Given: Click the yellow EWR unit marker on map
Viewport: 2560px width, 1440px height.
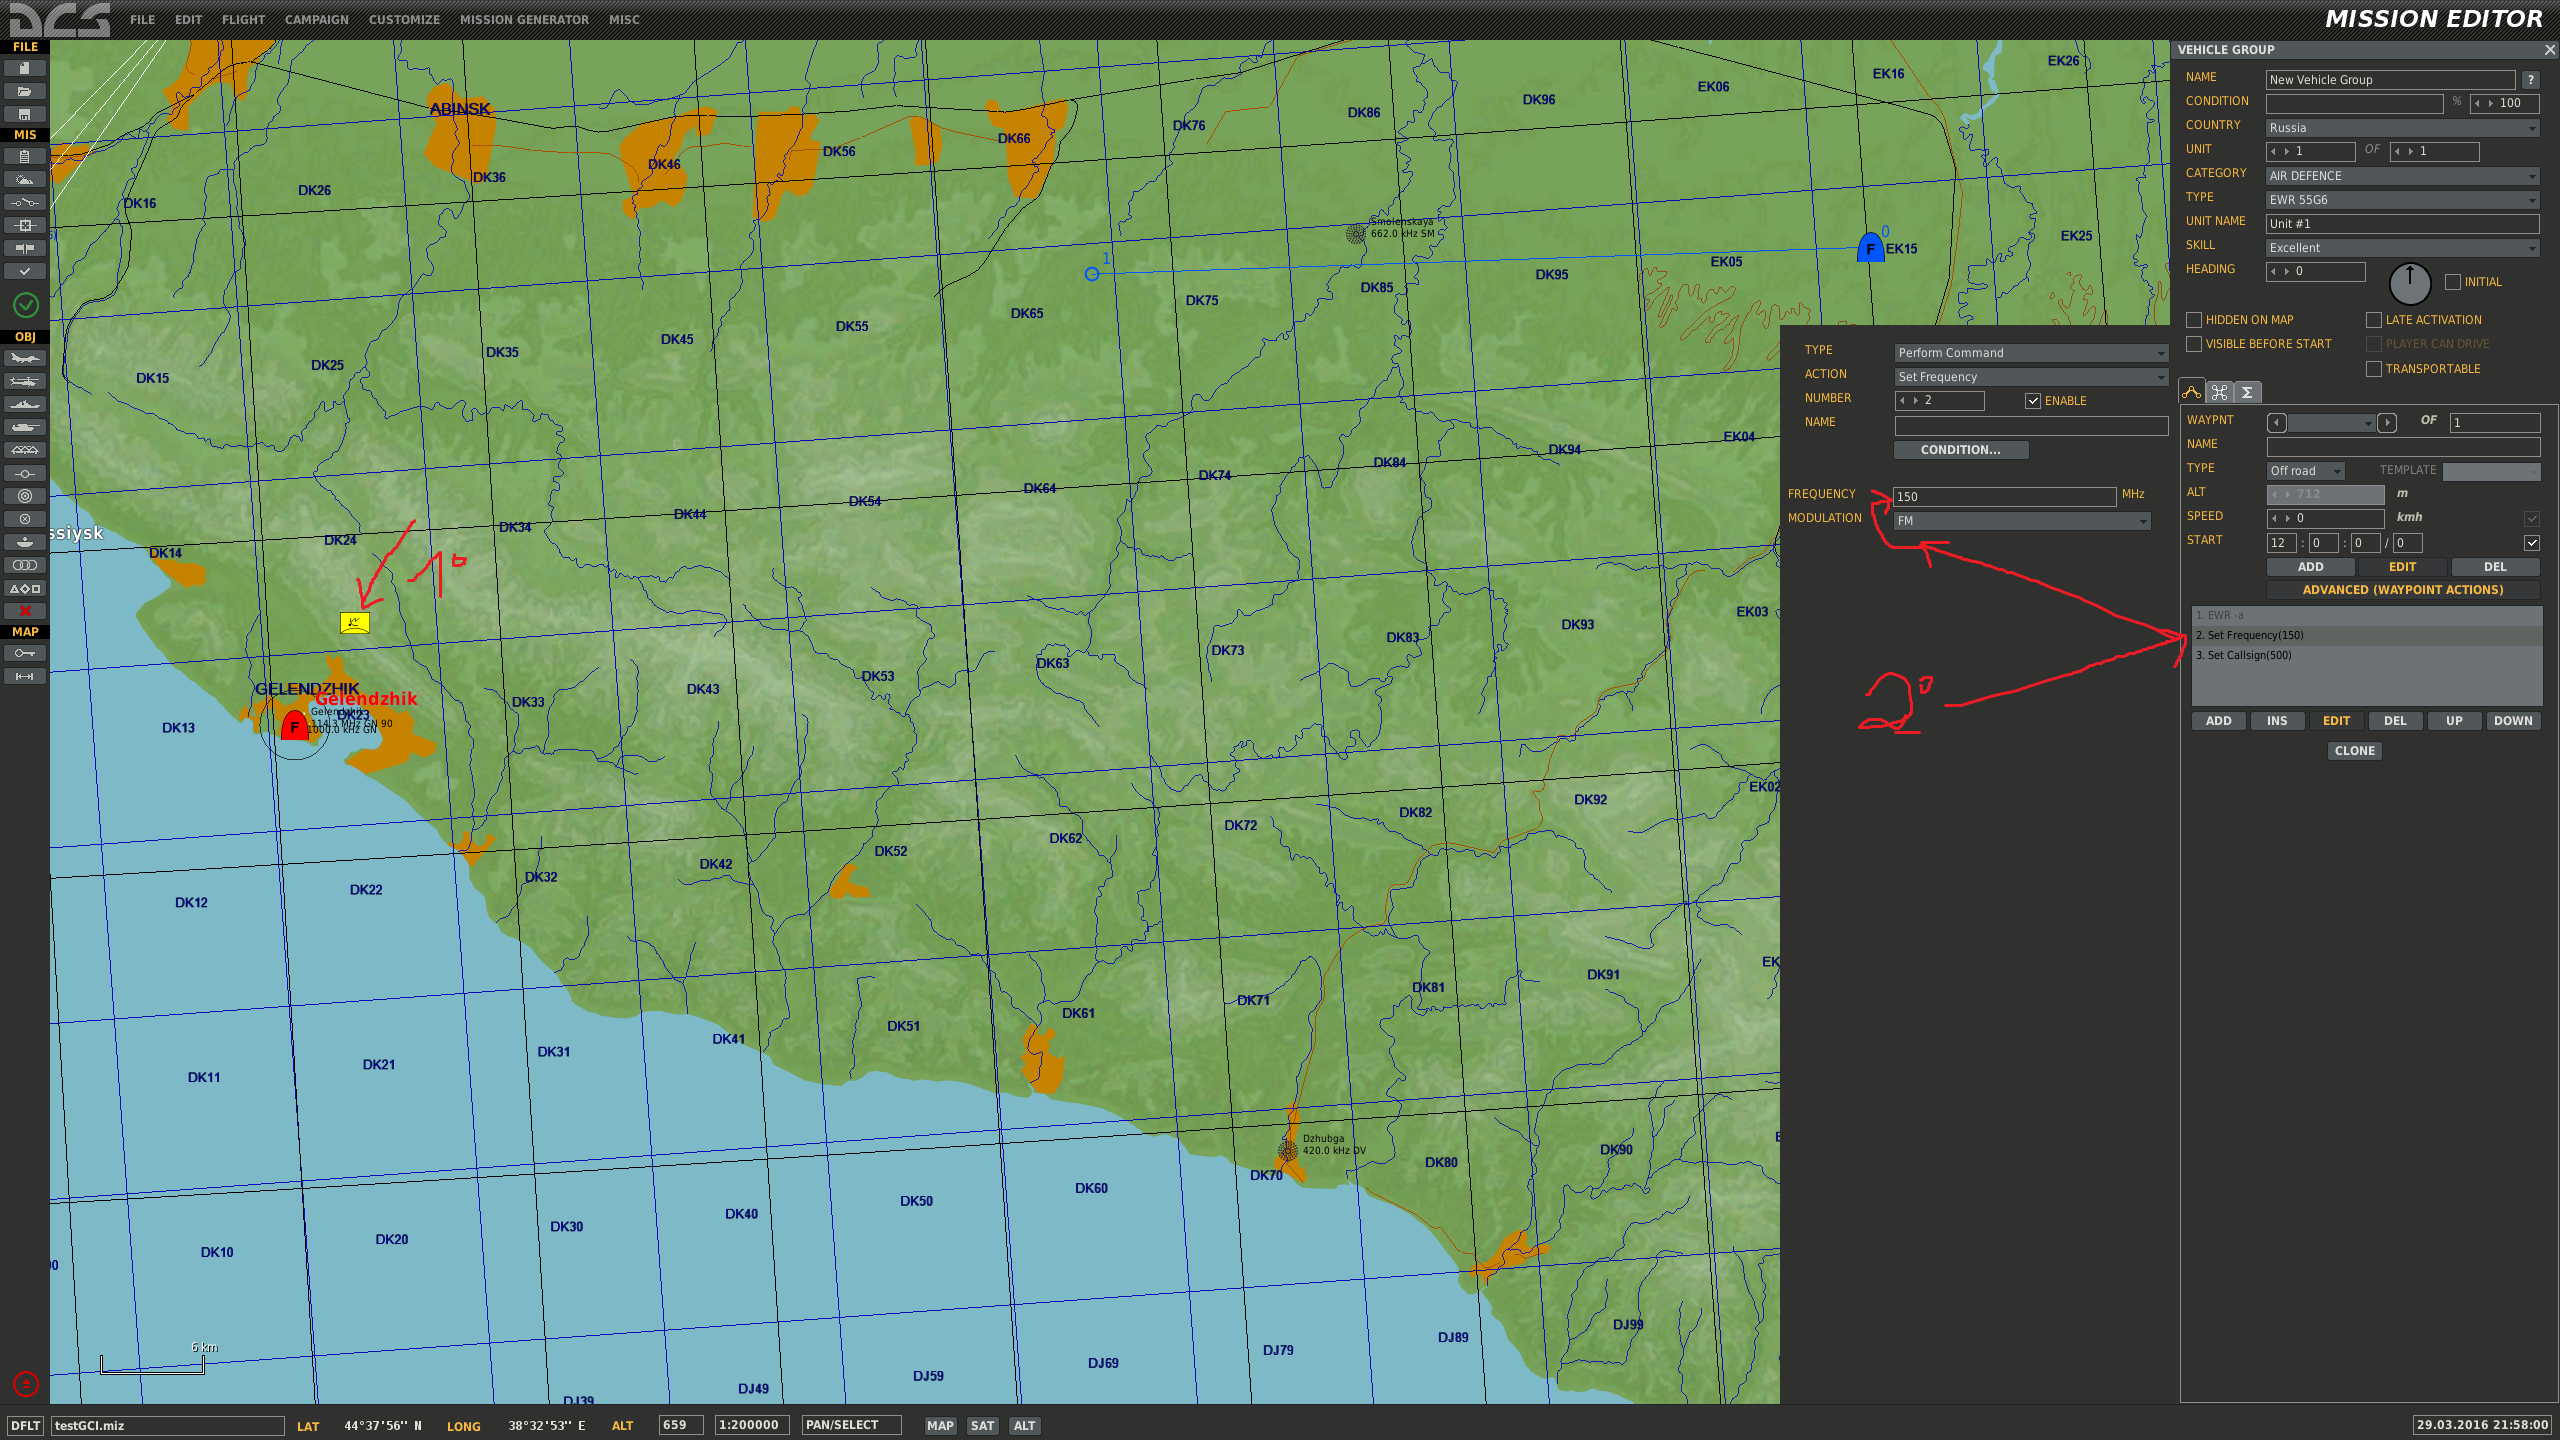Looking at the screenshot, I should pos(354,623).
